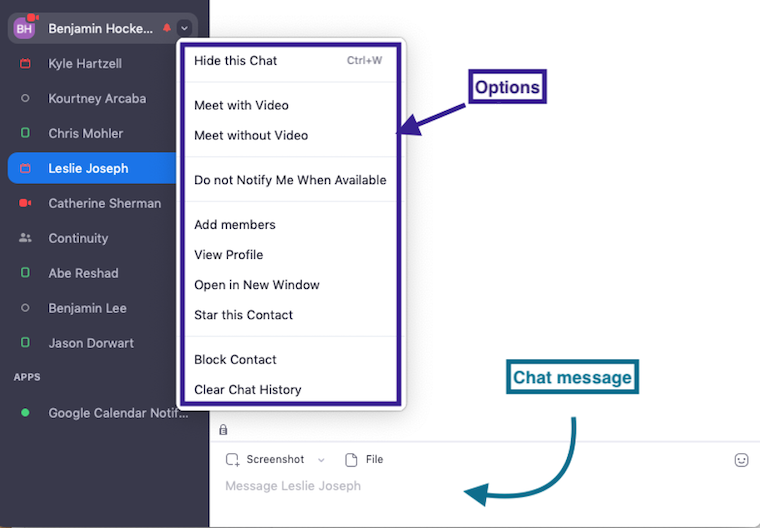This screenshot has height=528, width=760.
Task: Choose Meet with Video
Action: pos(241,106)
